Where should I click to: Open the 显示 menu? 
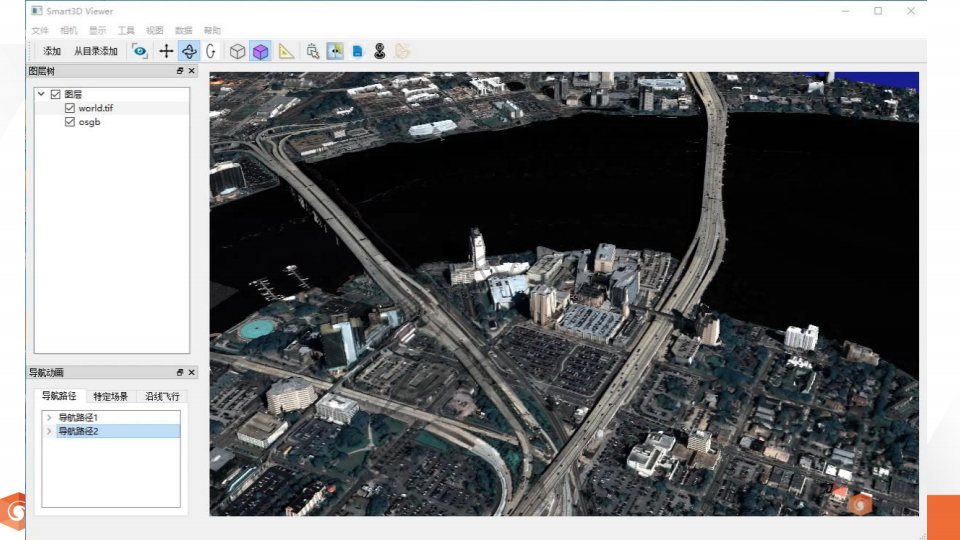pyautogui.click(x=97, y=31)
